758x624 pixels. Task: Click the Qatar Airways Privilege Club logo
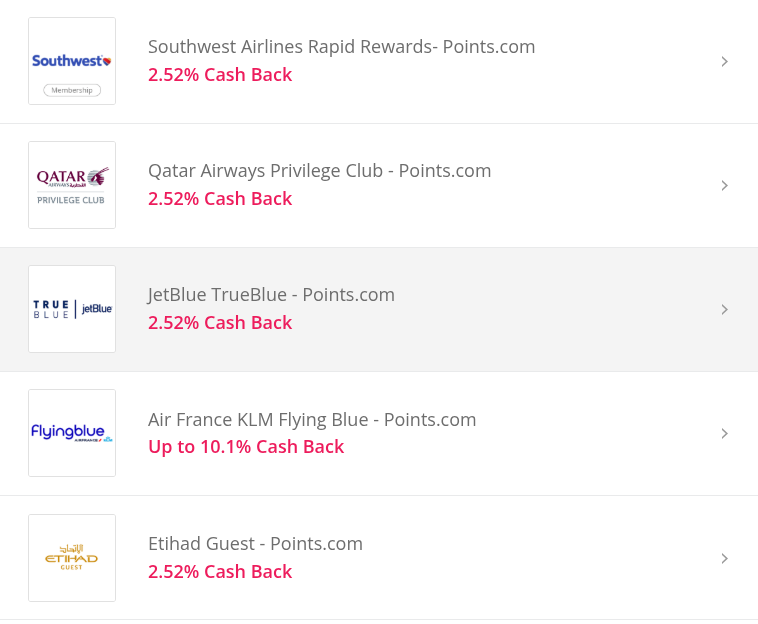pos(72,185)
